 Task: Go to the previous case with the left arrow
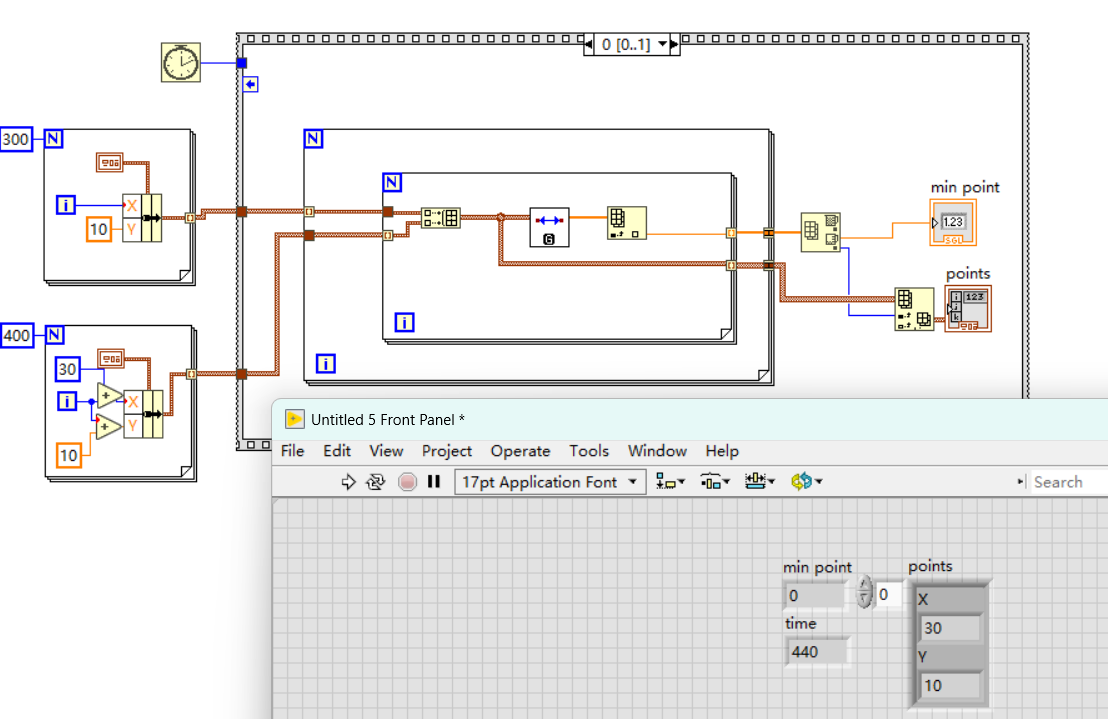coord(589,44)
